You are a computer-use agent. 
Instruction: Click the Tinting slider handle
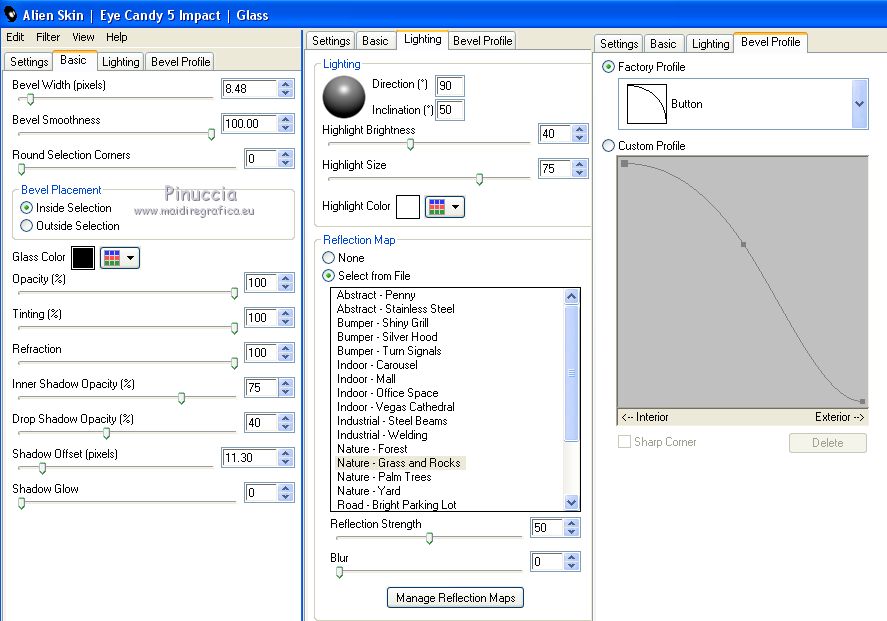click(x=234, y=328)
